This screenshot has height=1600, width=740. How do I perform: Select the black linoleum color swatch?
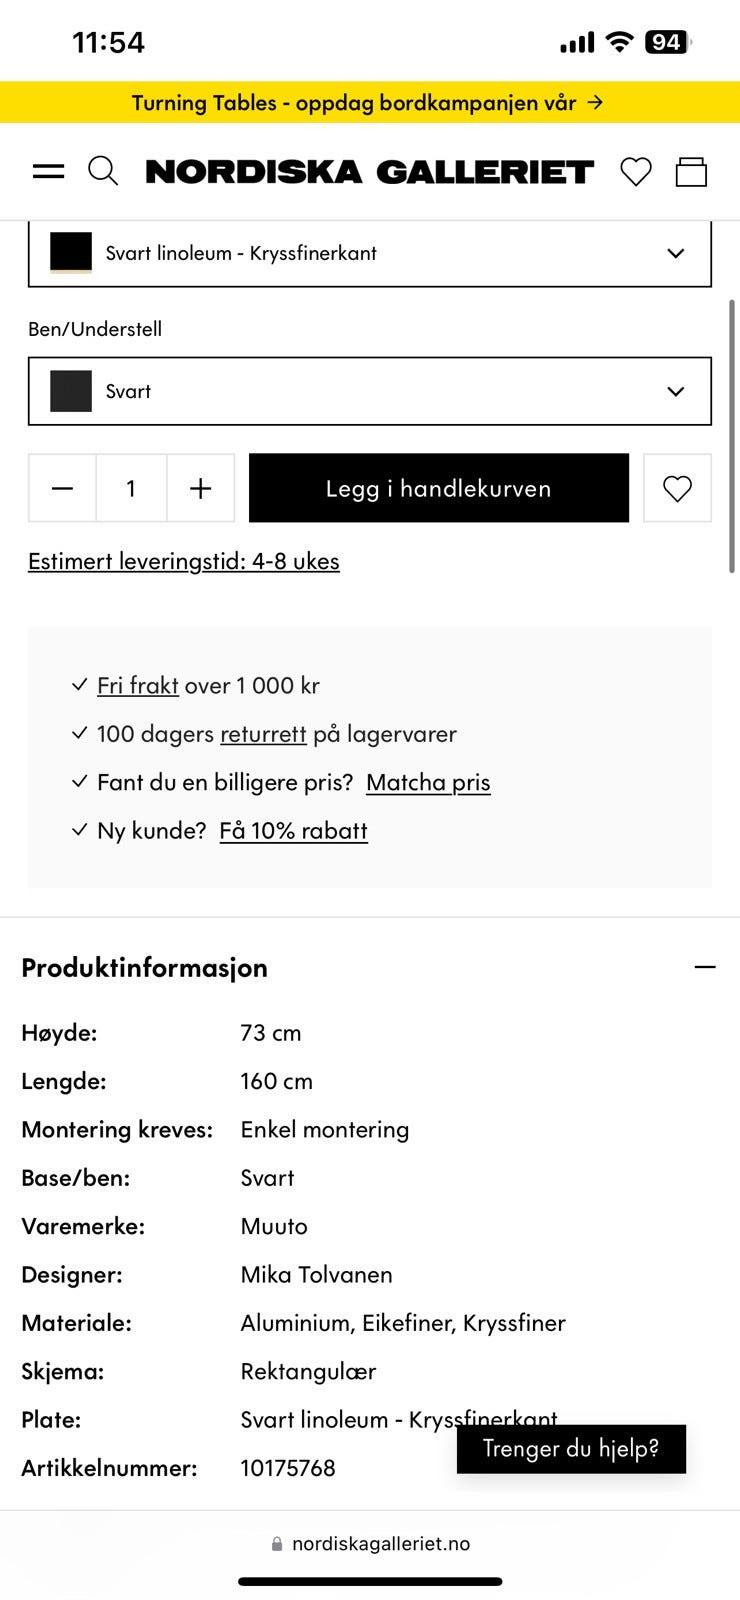71,253
